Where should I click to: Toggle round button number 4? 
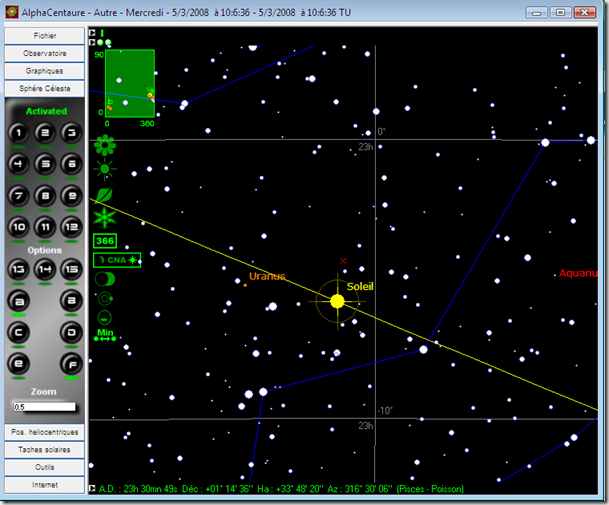click(x=18, y=164)
